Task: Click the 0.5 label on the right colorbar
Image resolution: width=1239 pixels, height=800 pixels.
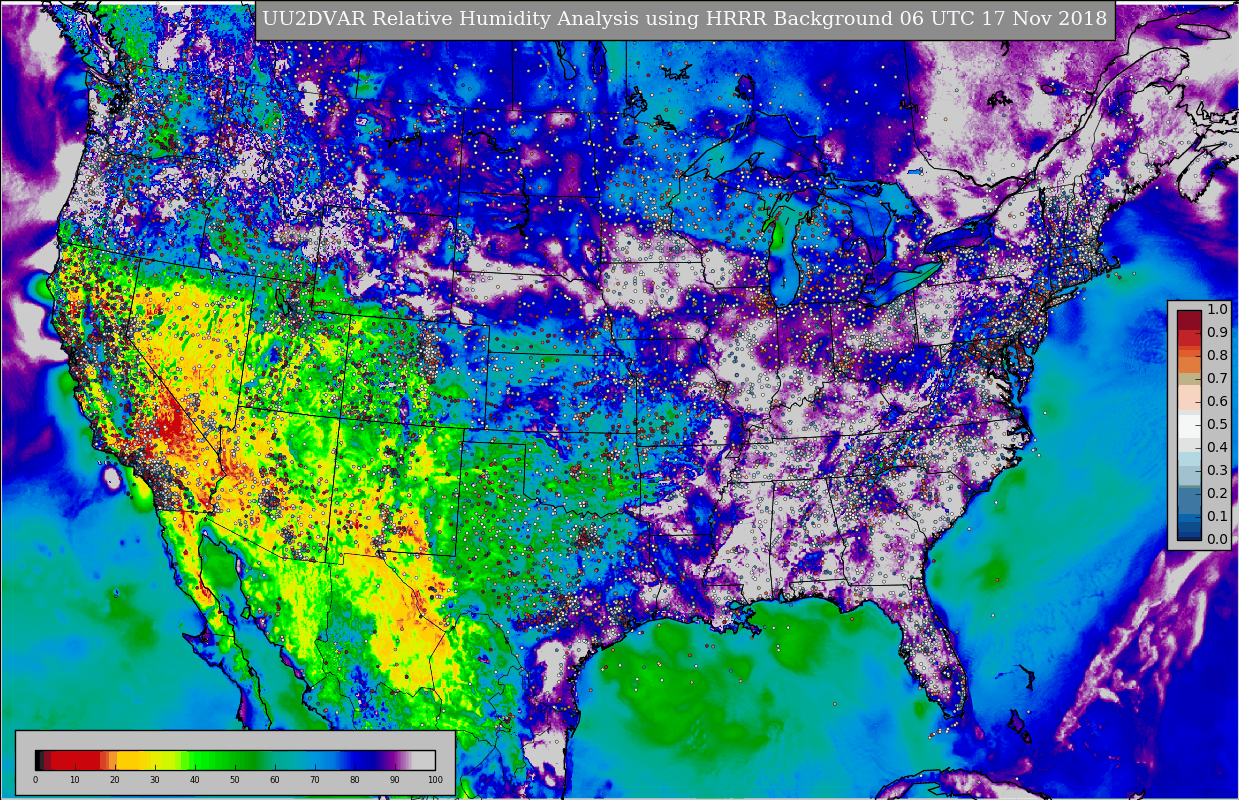Action: (1217, 424)
